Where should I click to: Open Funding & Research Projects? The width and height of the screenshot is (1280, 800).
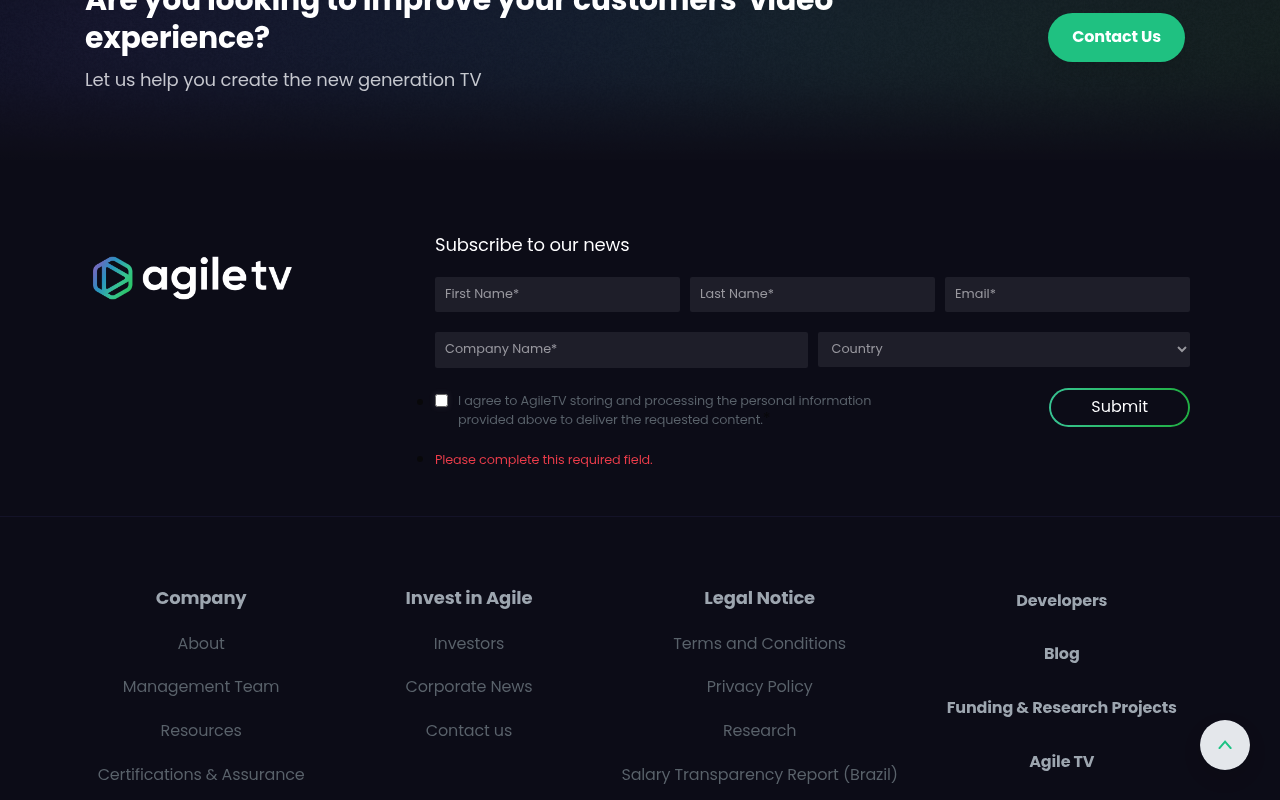point(1061,707)
